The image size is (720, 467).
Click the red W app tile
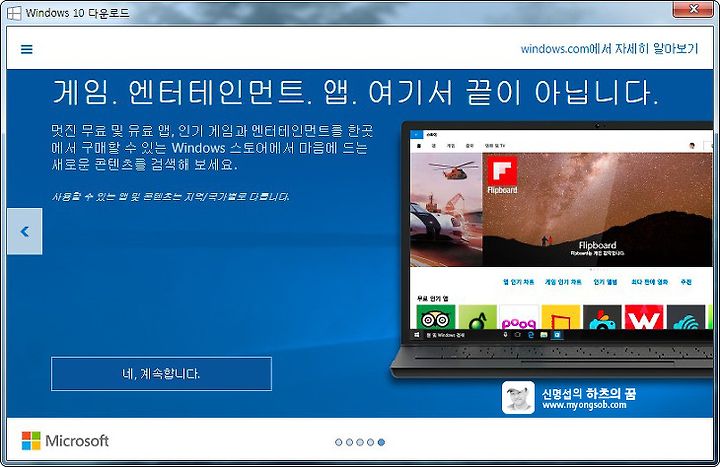[x=644, y=317]
